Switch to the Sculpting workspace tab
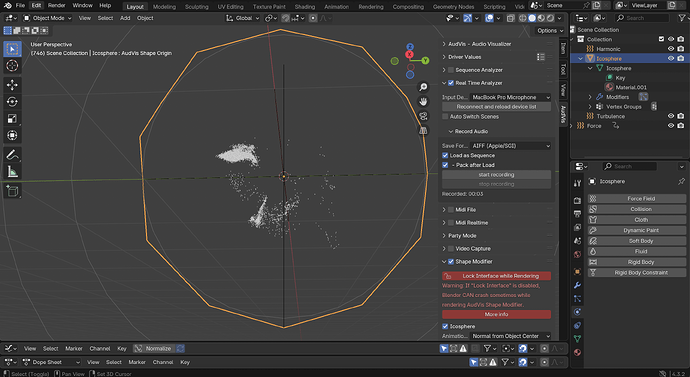 (x=196, y=7)
